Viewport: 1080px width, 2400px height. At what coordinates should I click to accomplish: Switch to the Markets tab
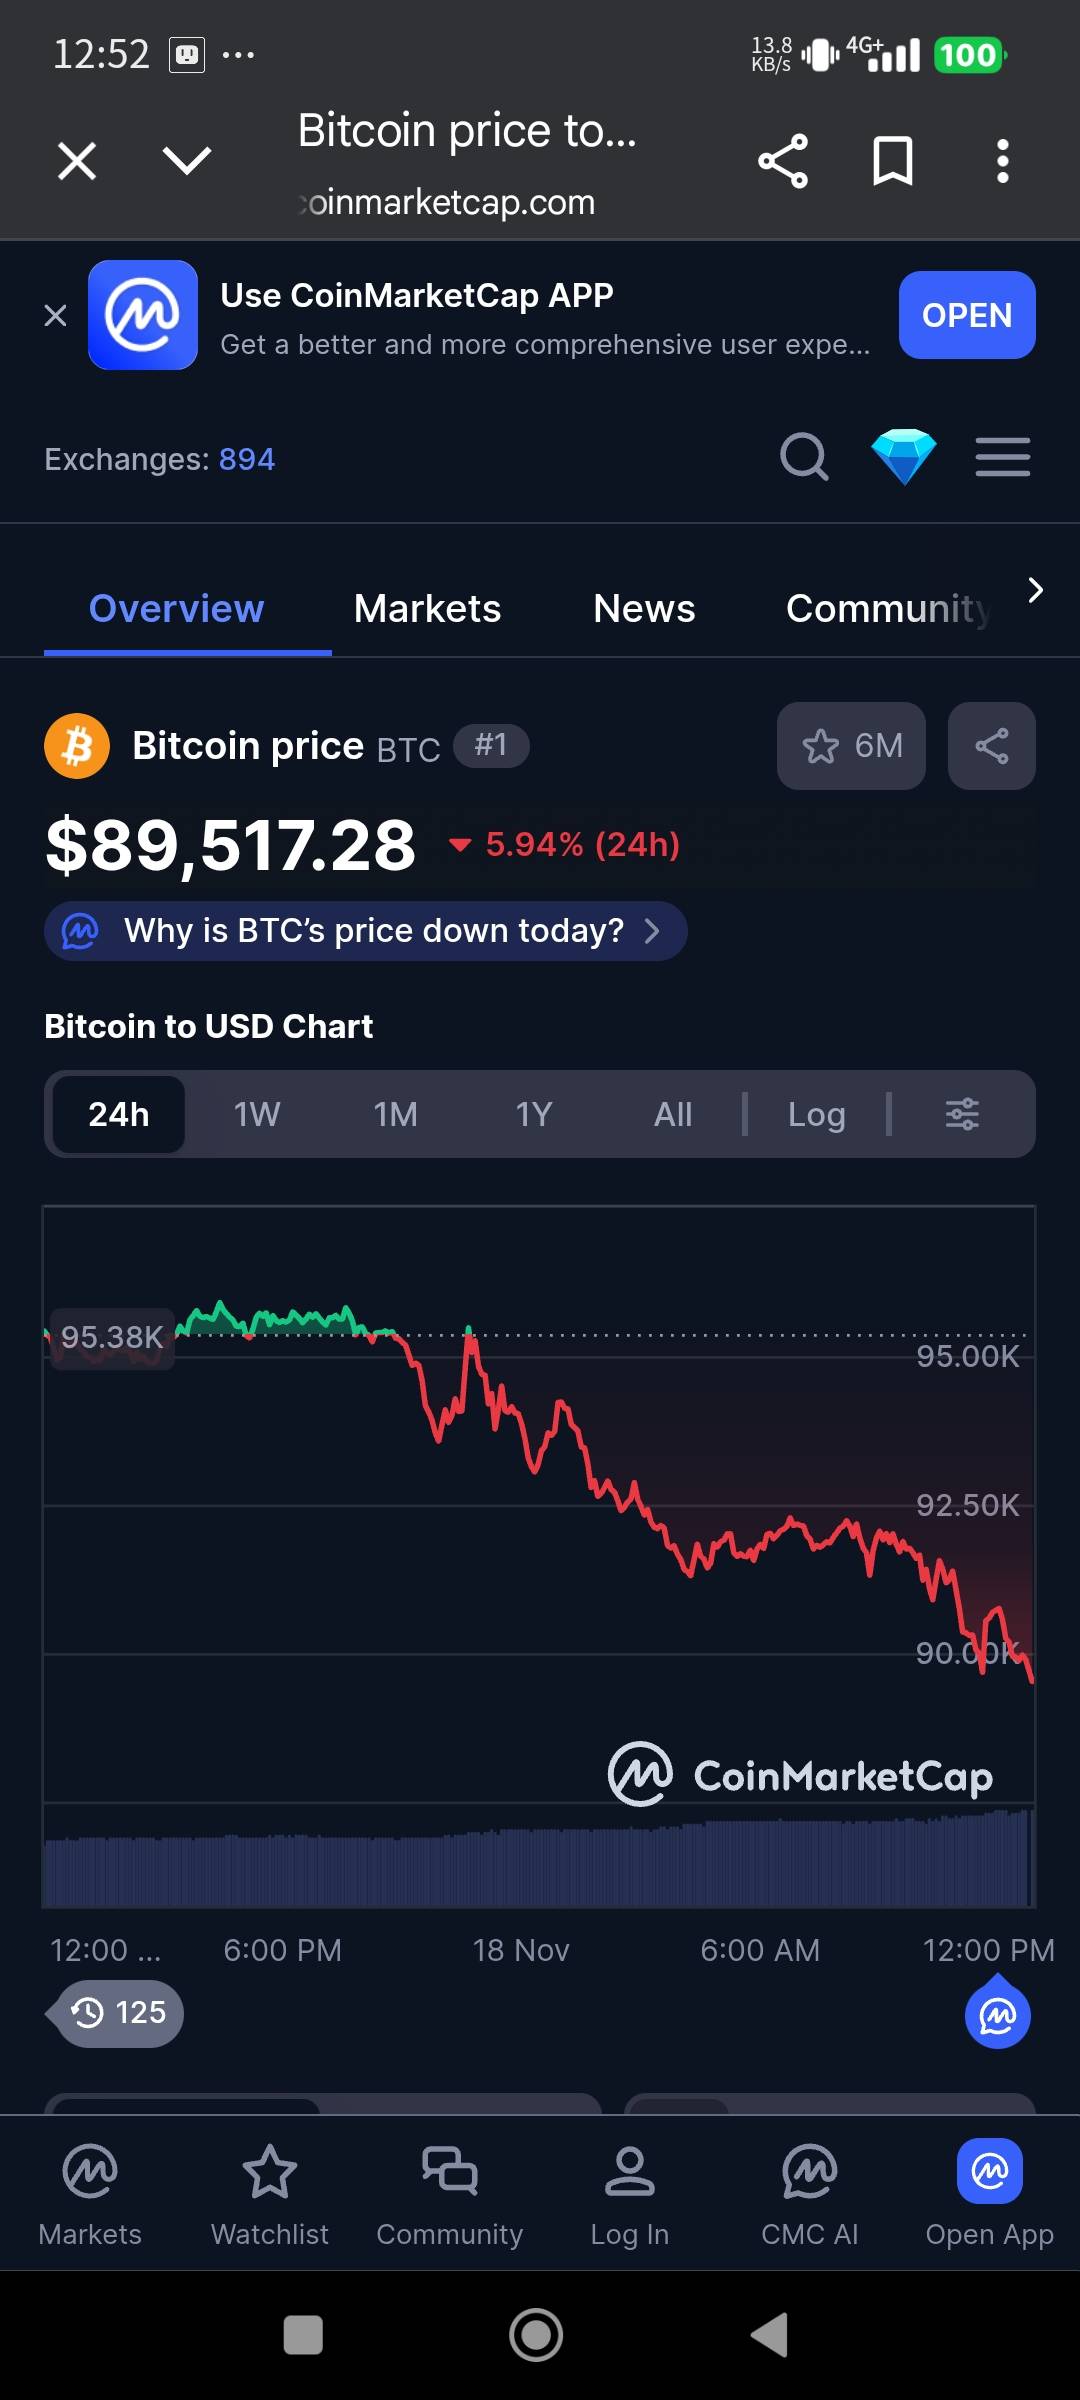[427, 609]
